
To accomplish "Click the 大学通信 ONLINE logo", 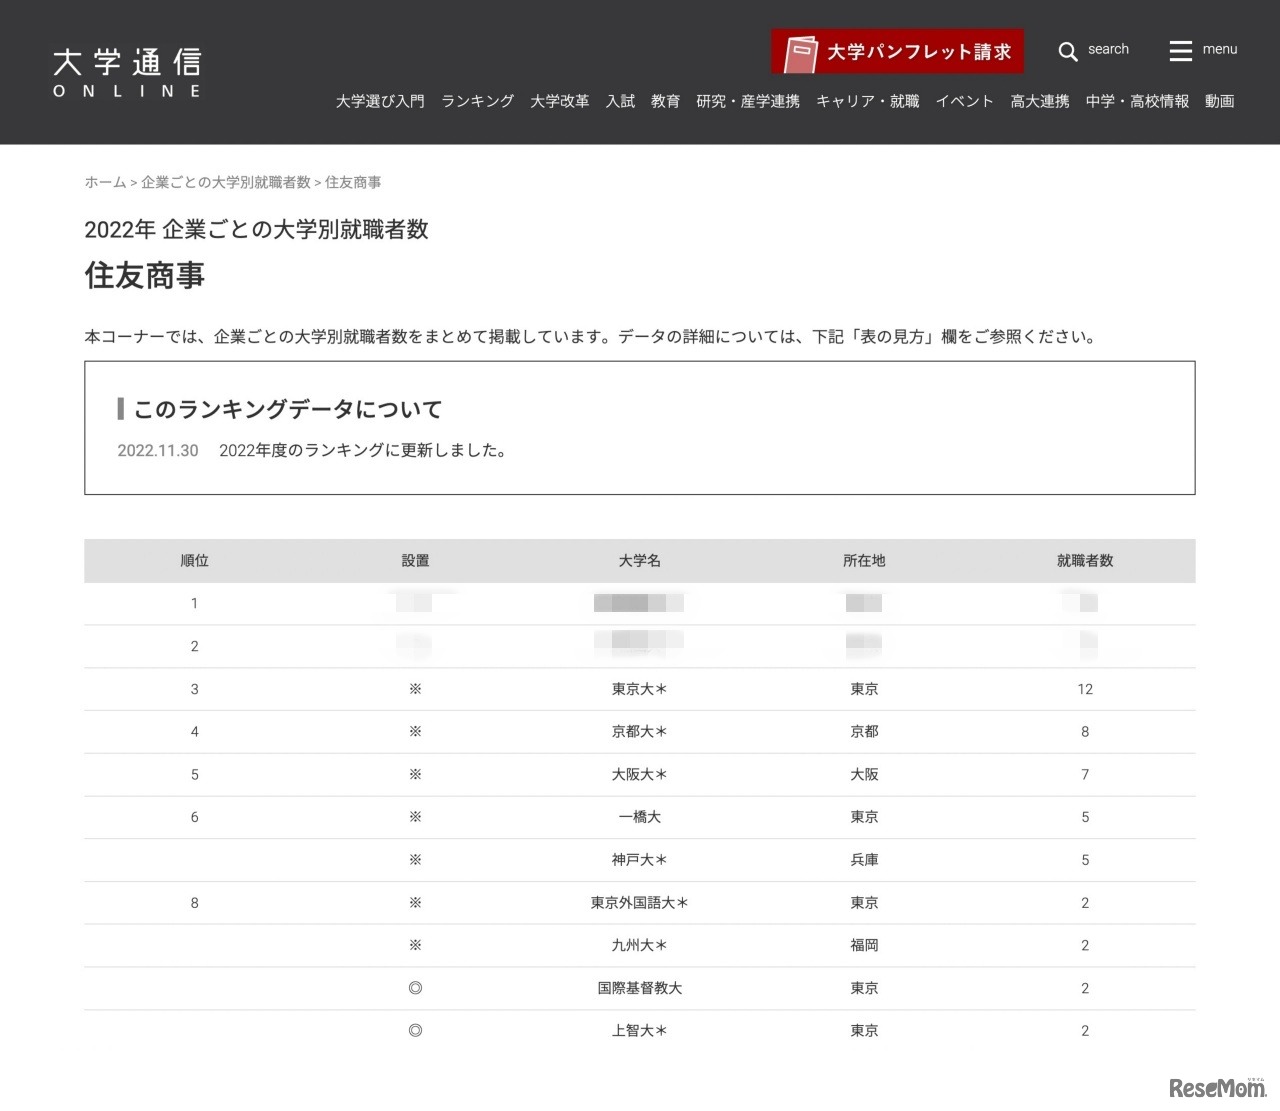I will 127,70.
